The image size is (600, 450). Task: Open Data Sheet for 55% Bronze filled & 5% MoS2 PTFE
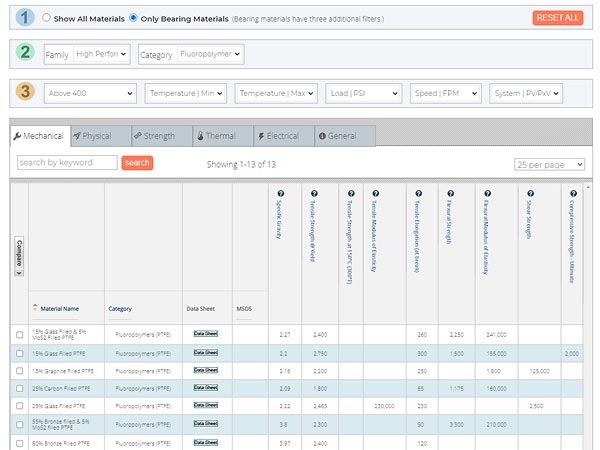205,424
